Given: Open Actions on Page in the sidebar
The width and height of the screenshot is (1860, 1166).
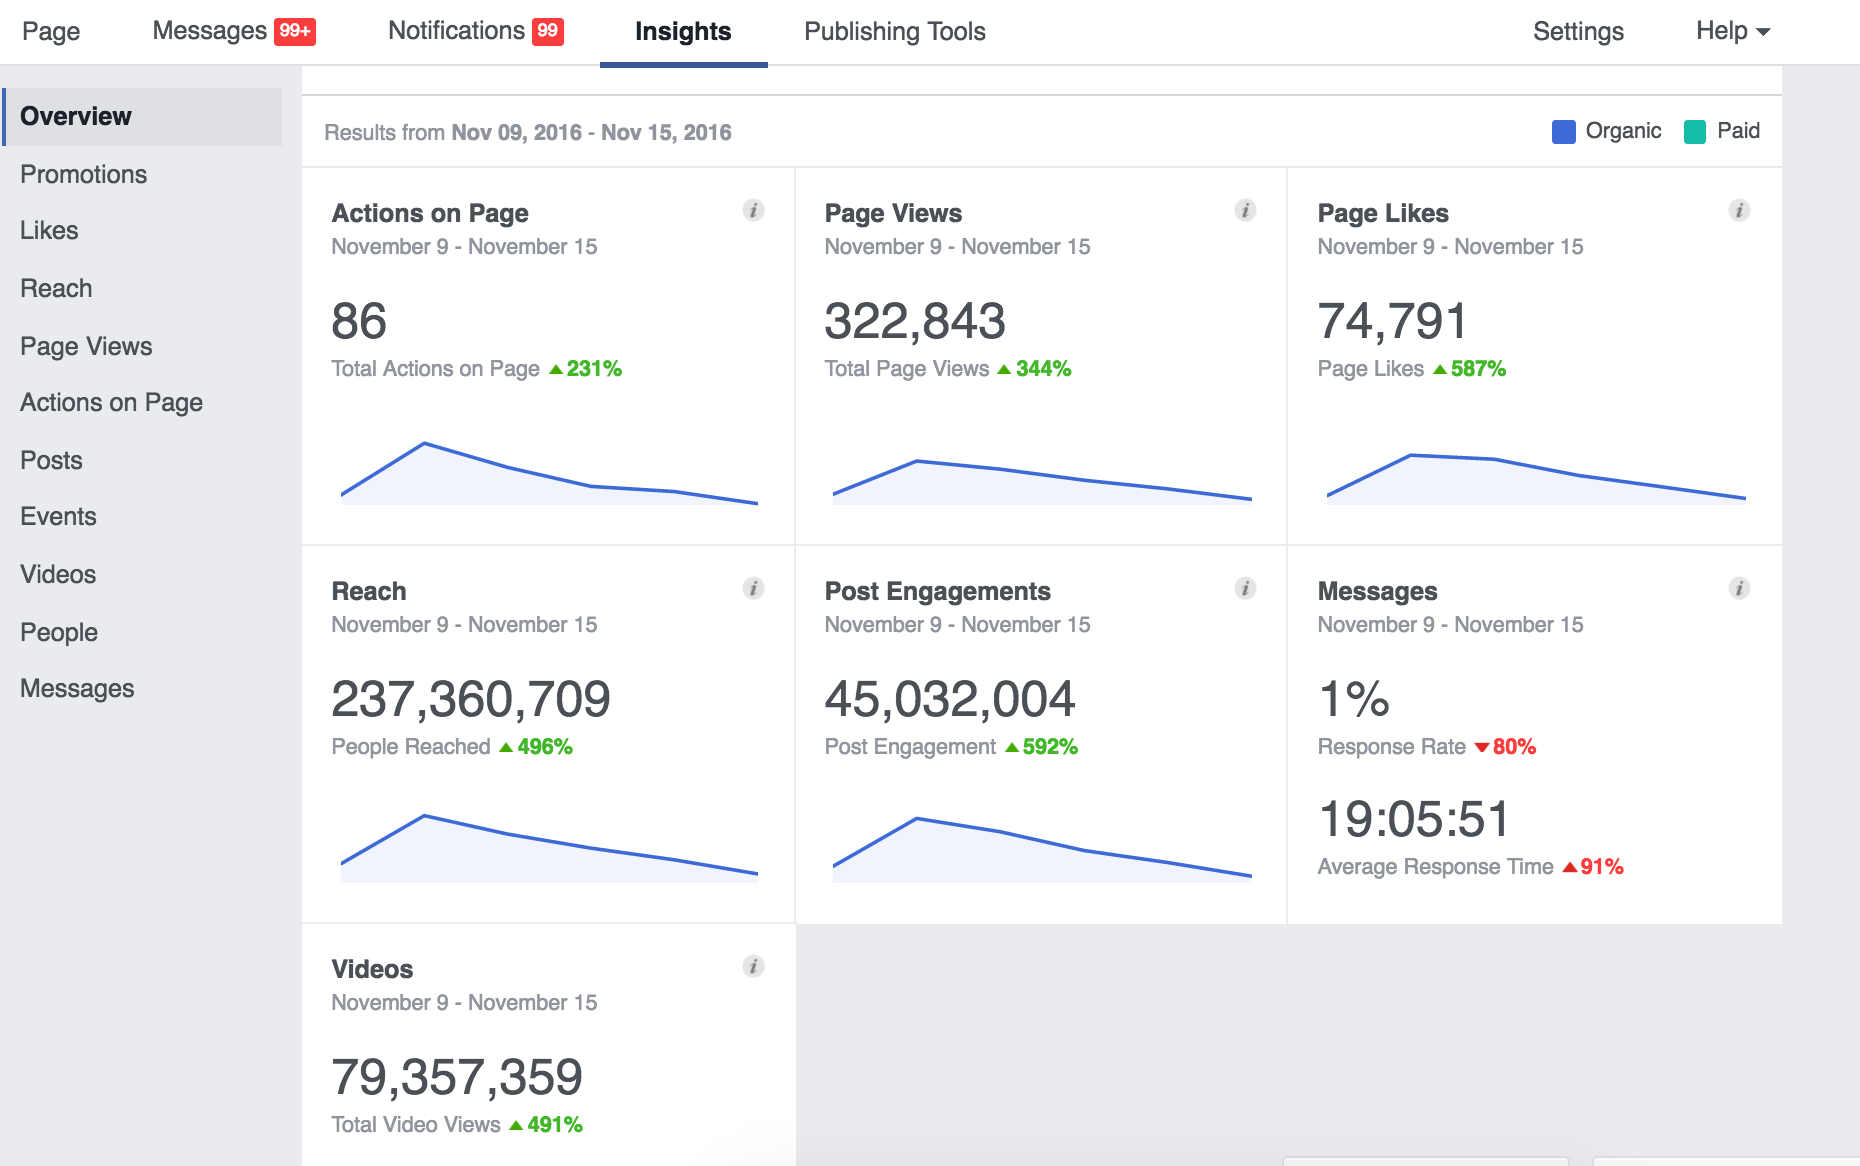Looking at the screenshot, I should click(x=111, y=402).
